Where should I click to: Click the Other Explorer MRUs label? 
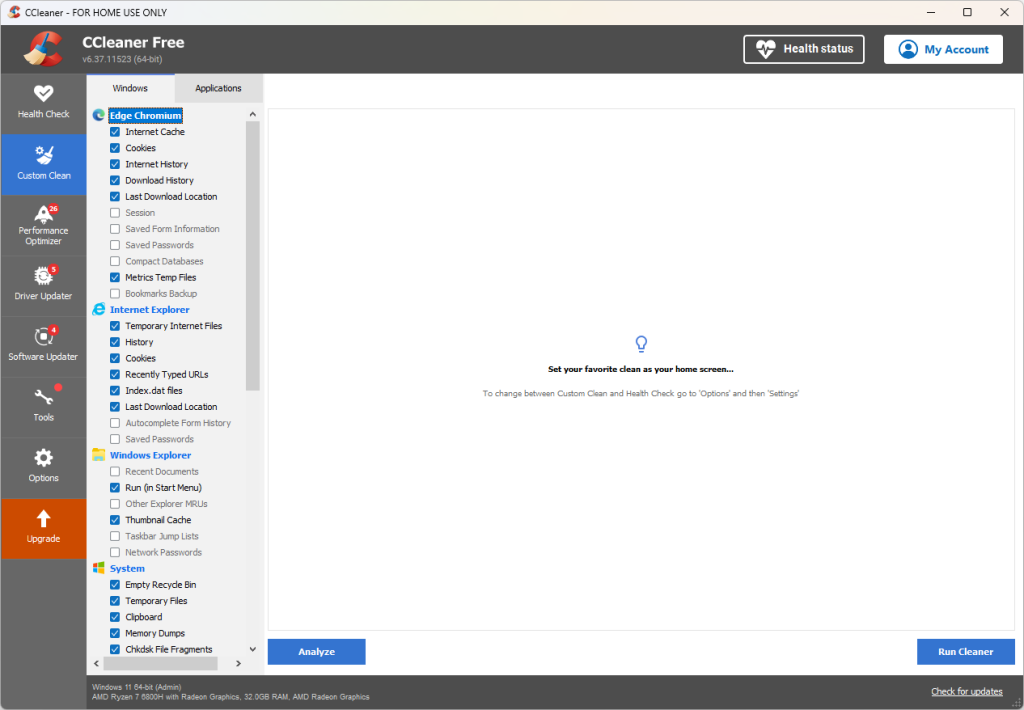pos(167,504)
